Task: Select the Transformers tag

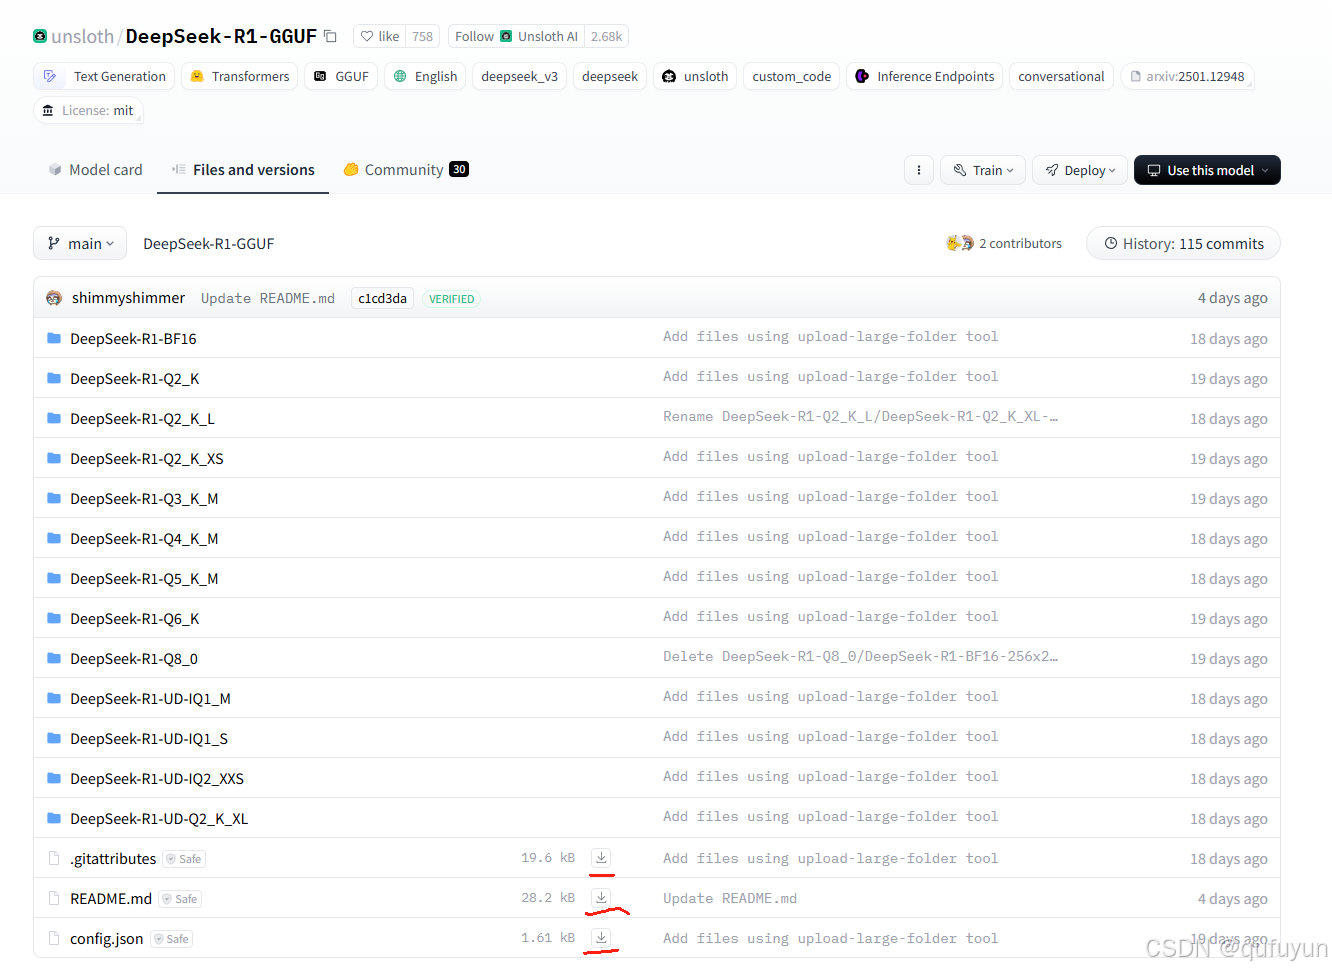Action: pyautogui.click(x=240, y=77)
